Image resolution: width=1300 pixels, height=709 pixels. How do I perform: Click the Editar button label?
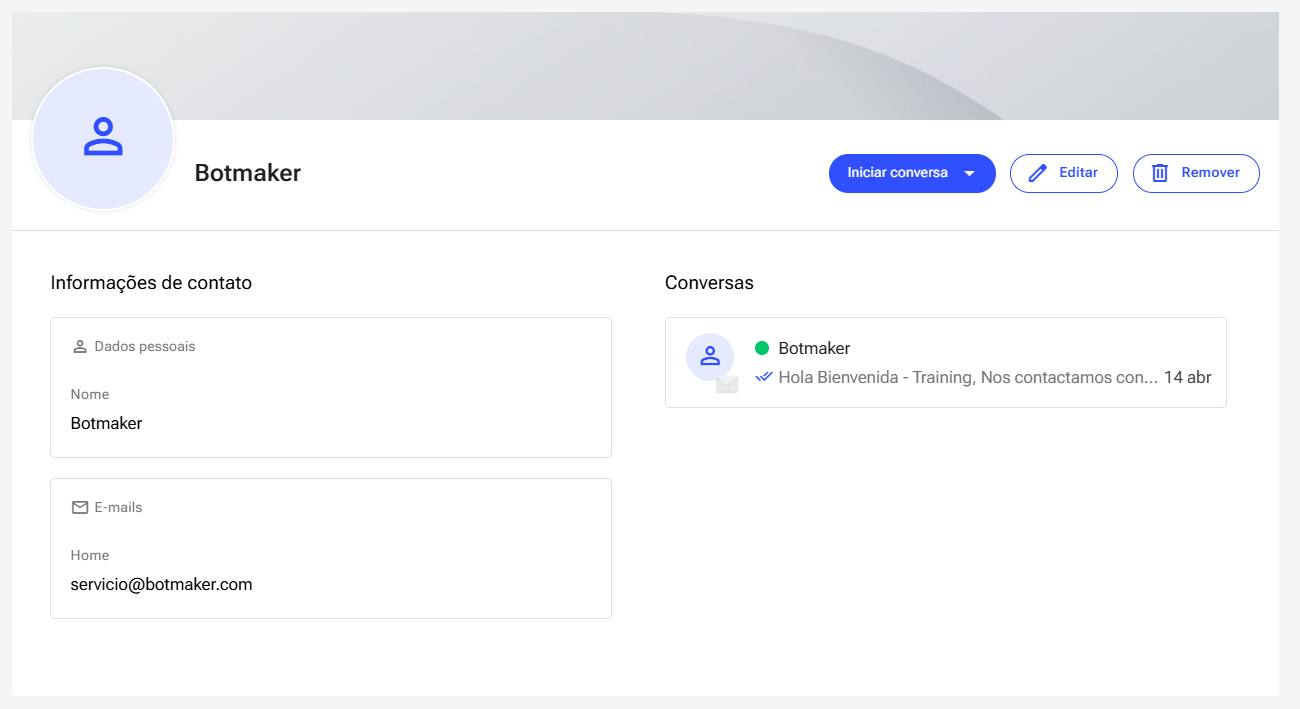tap(1078, 172)
